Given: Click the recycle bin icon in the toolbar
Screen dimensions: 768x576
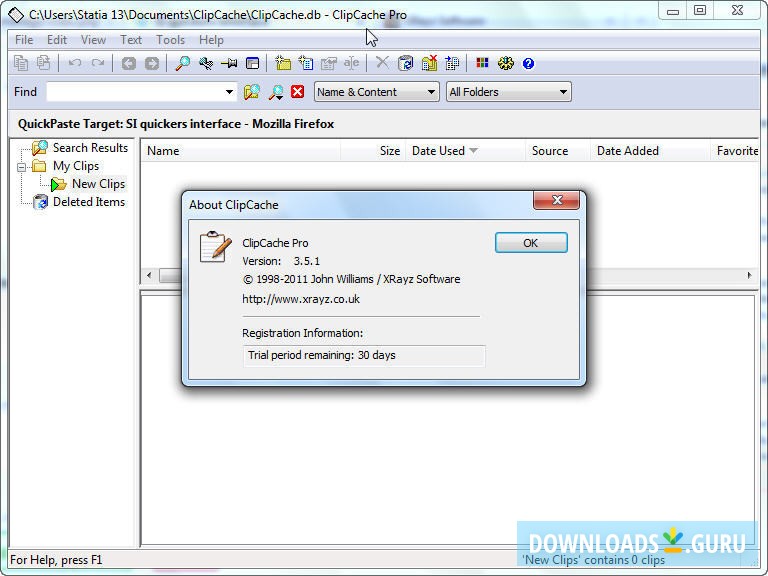Looking at the screenshot, I should (406, 63).
